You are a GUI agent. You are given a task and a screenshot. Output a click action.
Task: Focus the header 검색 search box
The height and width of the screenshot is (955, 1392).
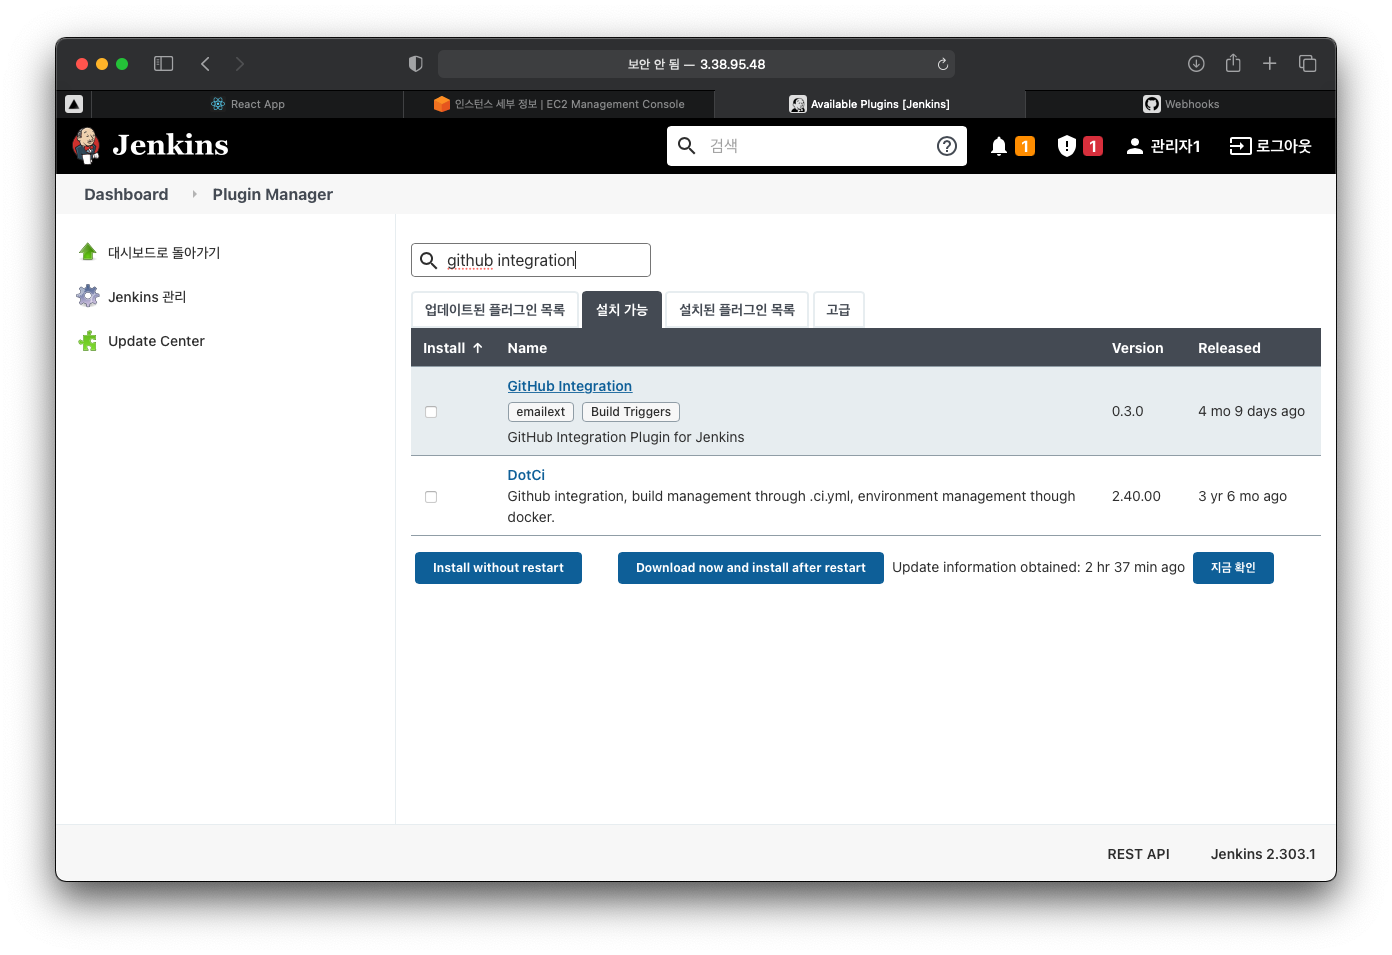(817, 146)
